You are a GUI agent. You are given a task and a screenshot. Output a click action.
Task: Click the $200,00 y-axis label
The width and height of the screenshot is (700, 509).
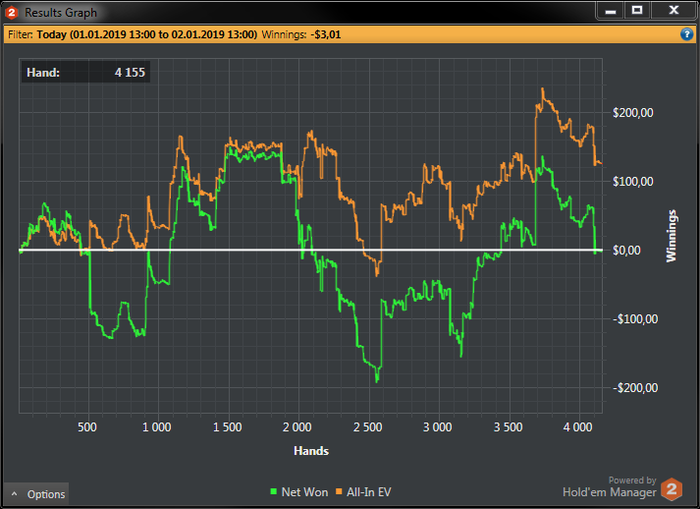633,113
